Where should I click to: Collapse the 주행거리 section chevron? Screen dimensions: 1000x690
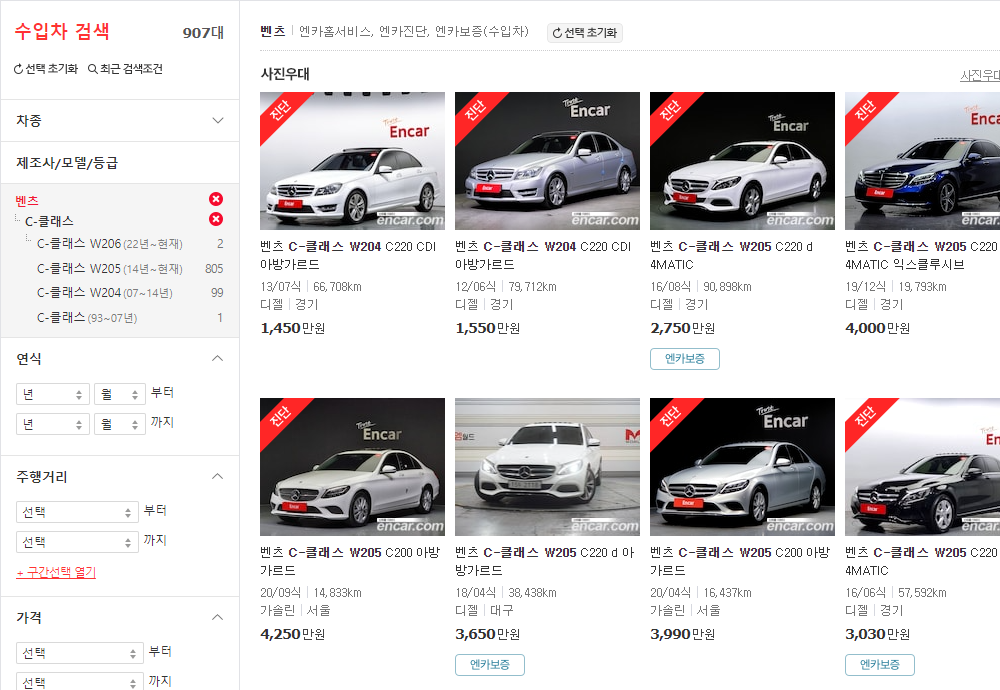217,476
